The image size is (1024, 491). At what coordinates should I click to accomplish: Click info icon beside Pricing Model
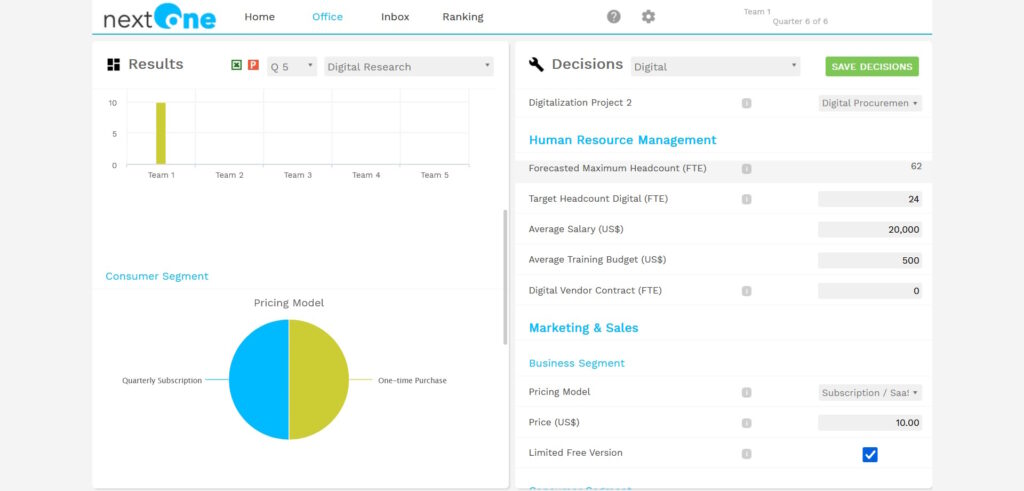coord(746,393)
